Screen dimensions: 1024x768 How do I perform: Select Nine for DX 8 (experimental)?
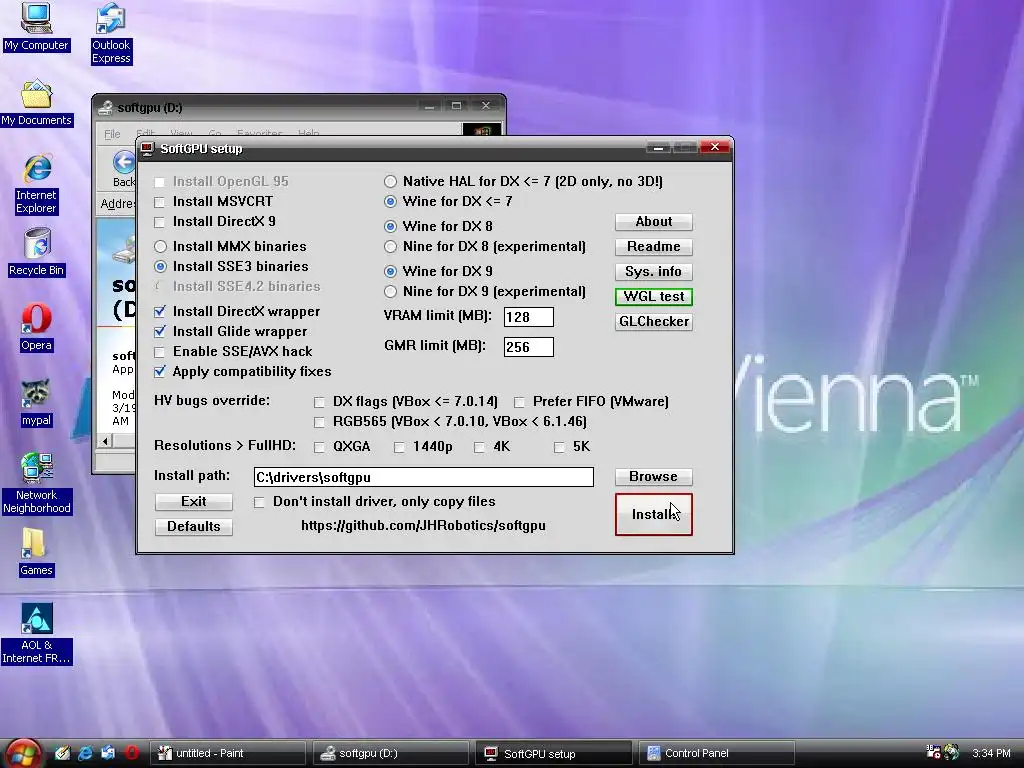[391, 247]
